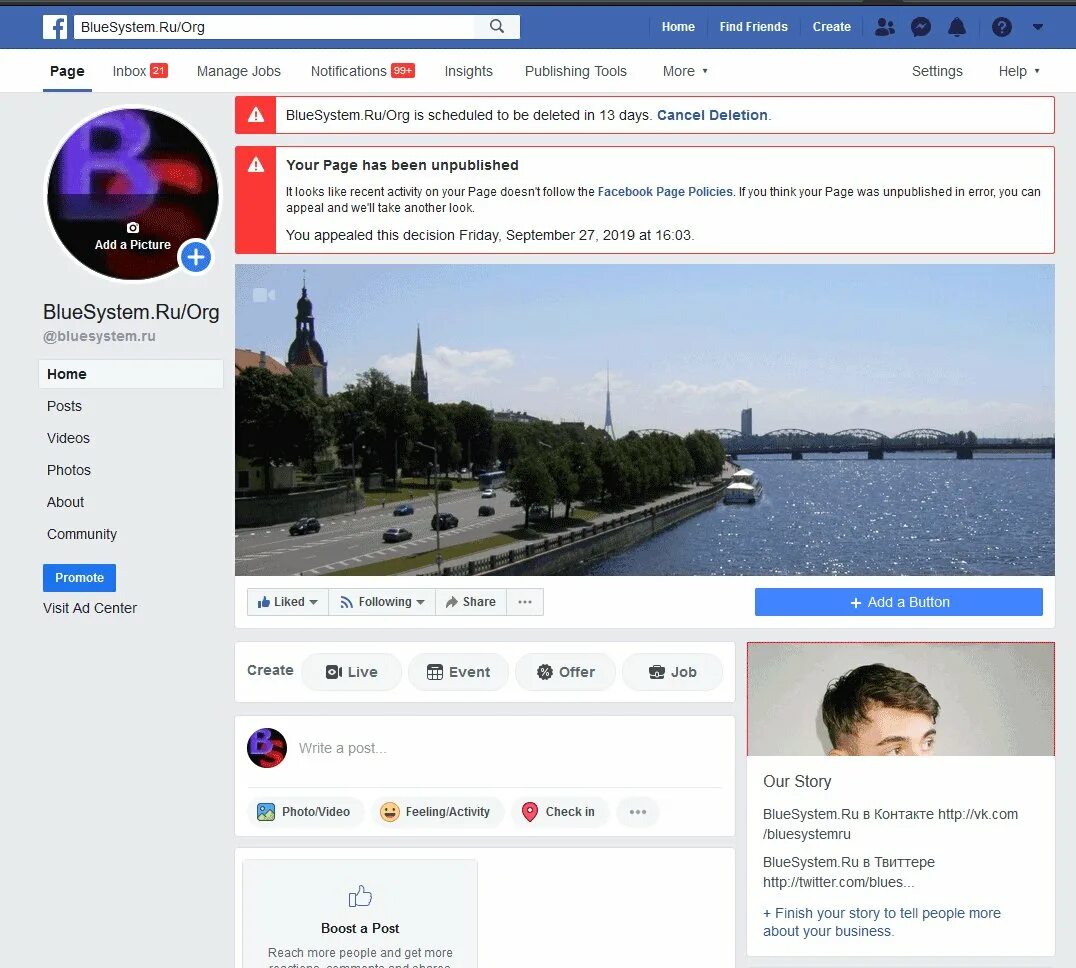Select About in the left sidebar
Image resolution: width=1076 pixels, height=968 pixels.
pyautogui.click(x=65, y=502)
